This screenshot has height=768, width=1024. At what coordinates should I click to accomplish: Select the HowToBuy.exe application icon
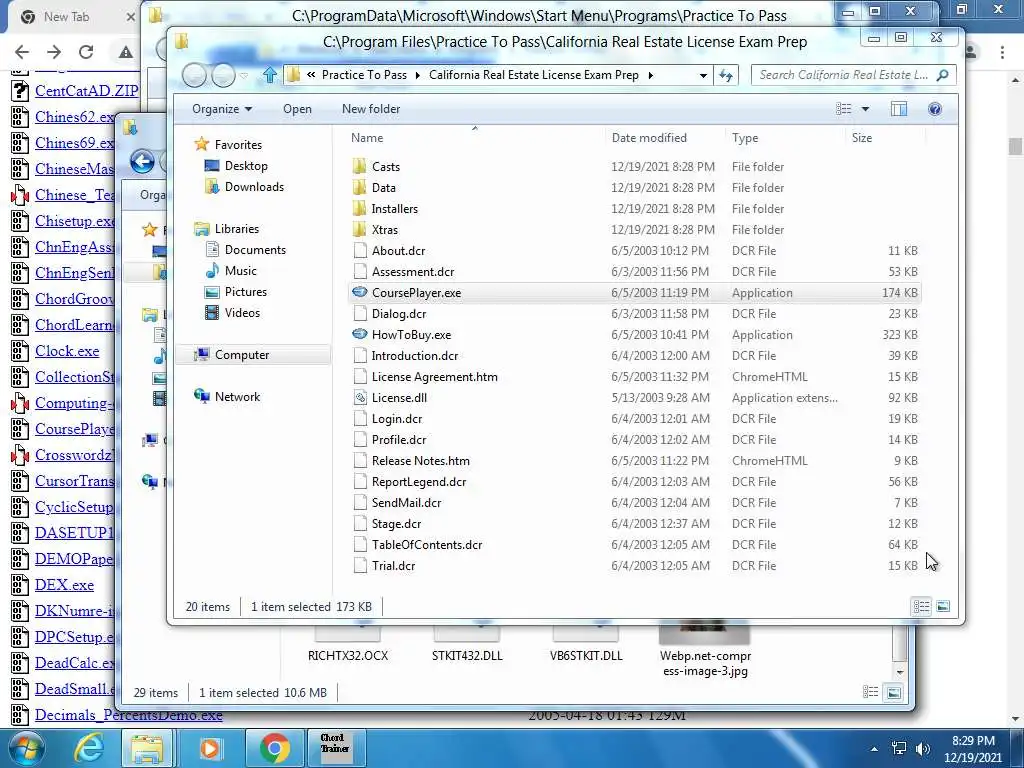tap(360, 334)
